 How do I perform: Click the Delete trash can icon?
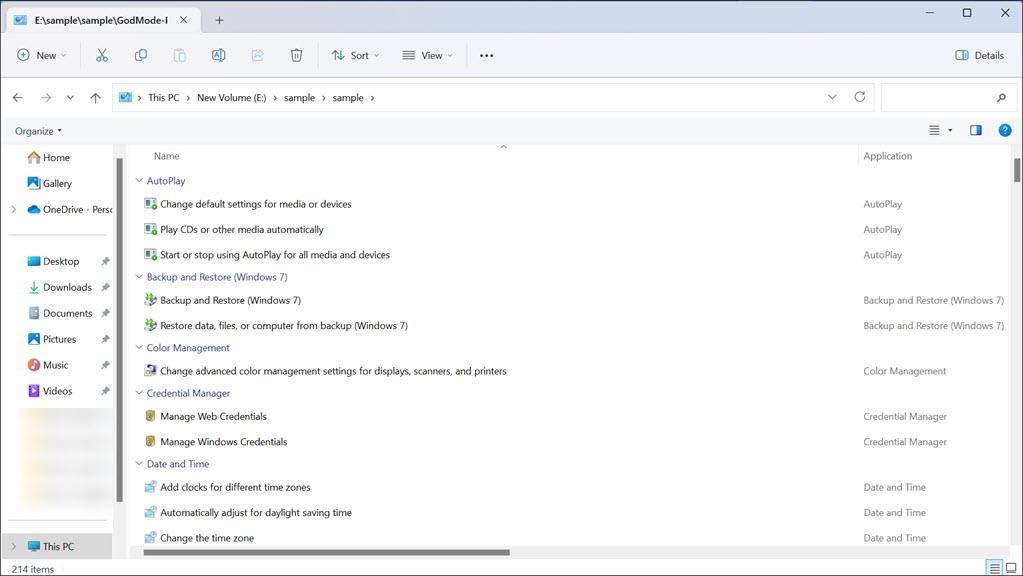click(x=296, y=56)
